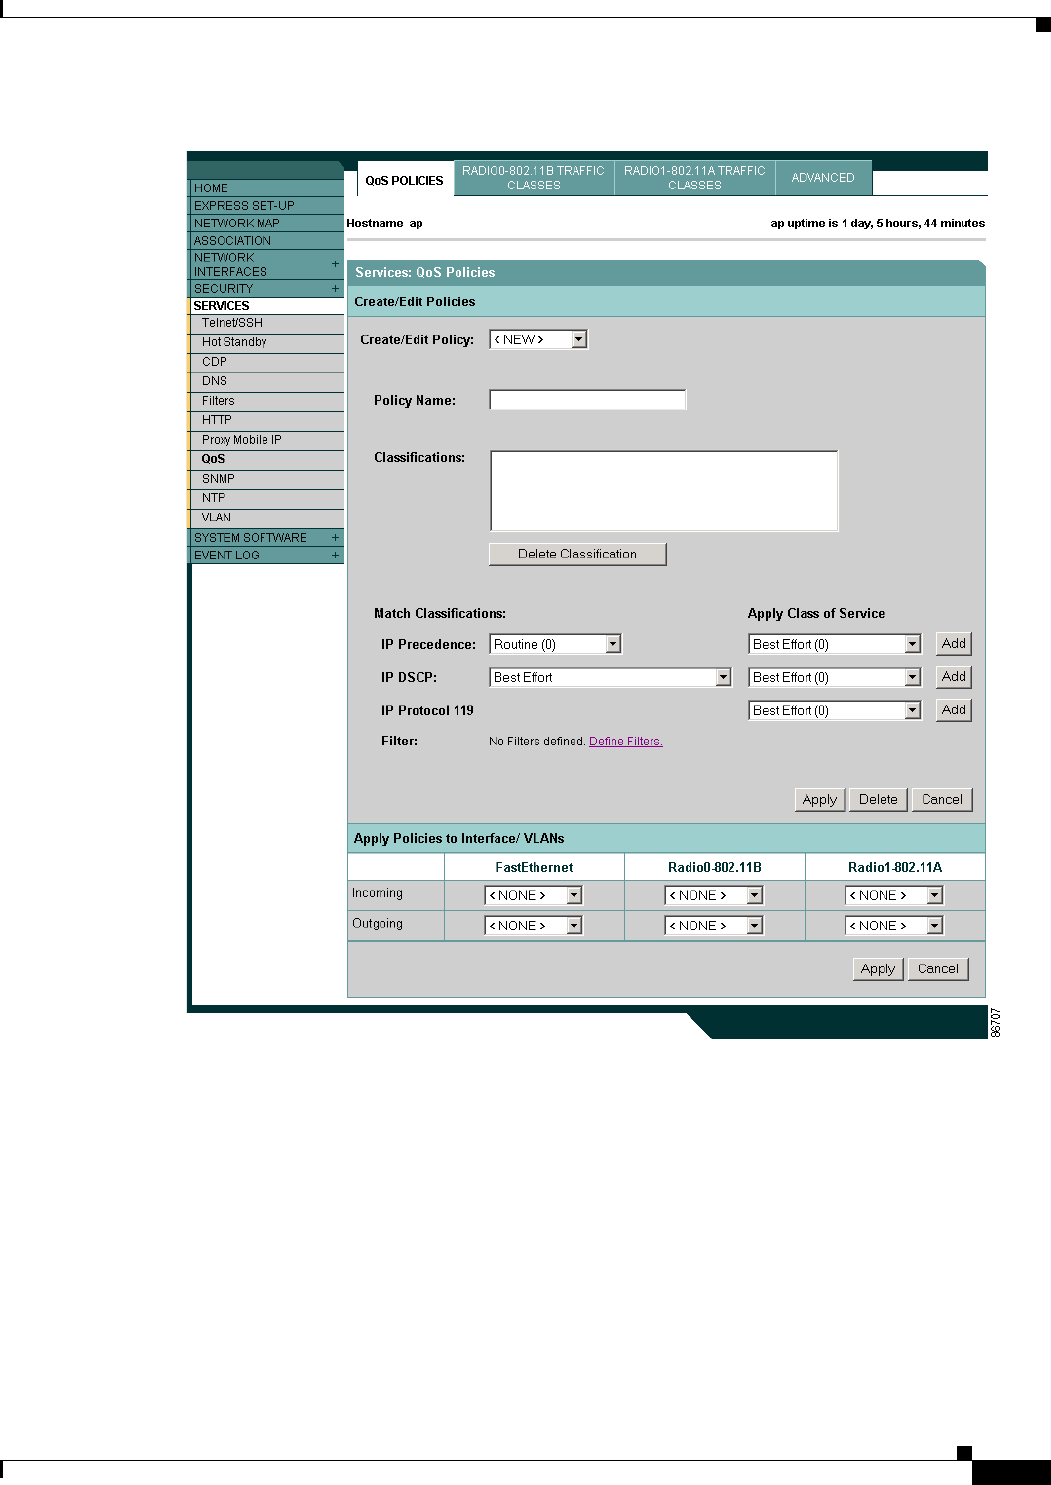1051x1485 pixels.
Task: Switch to QoS POLICIES tab
Action: coord(404,180)
